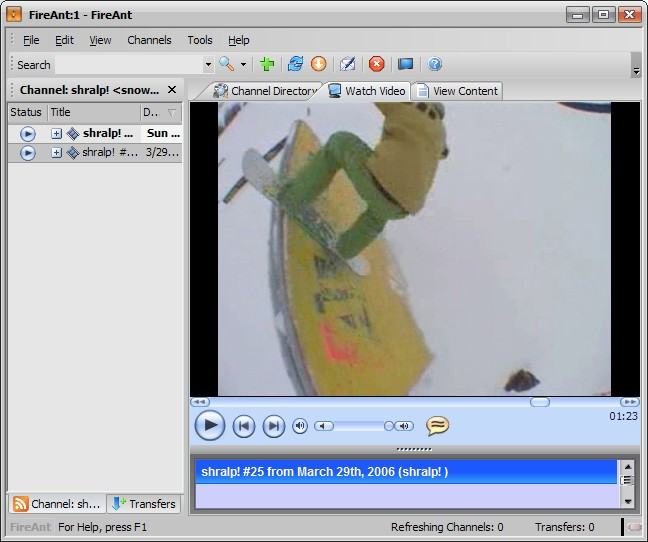This screenshot has width=648, height=542.
Task: Select playlist entry shralp! #25 from March 29th
Action: click(x=406, y=472)
